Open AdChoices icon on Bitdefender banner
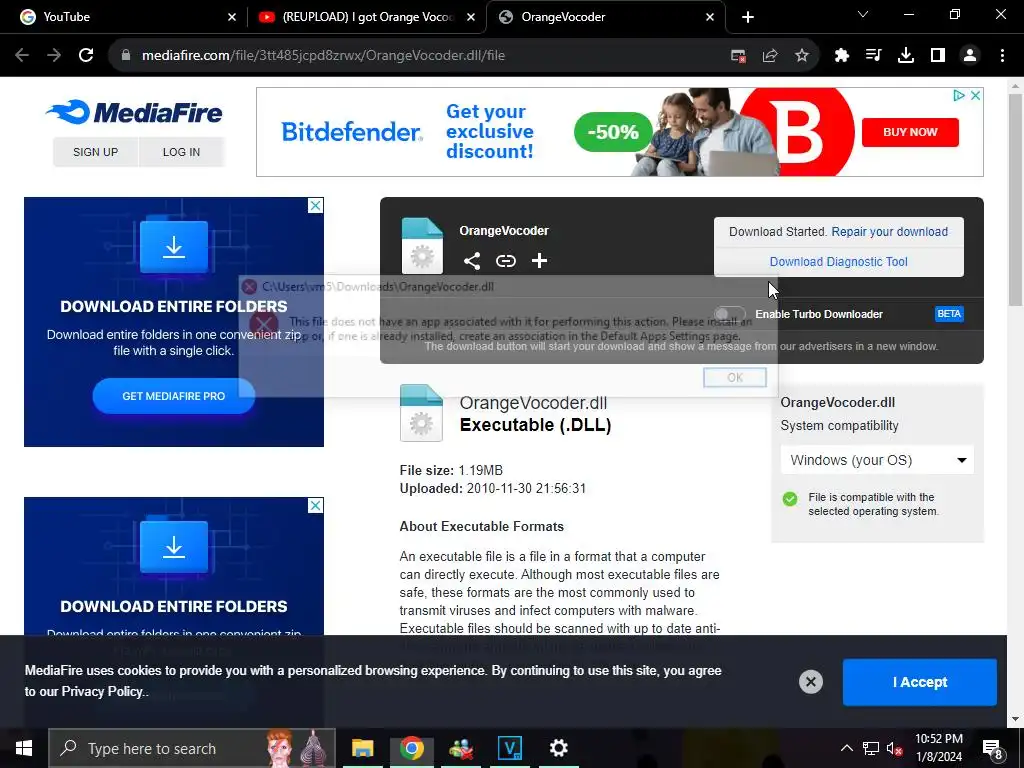The height and width of the screenshot is (768, 1024). [959, 95]
